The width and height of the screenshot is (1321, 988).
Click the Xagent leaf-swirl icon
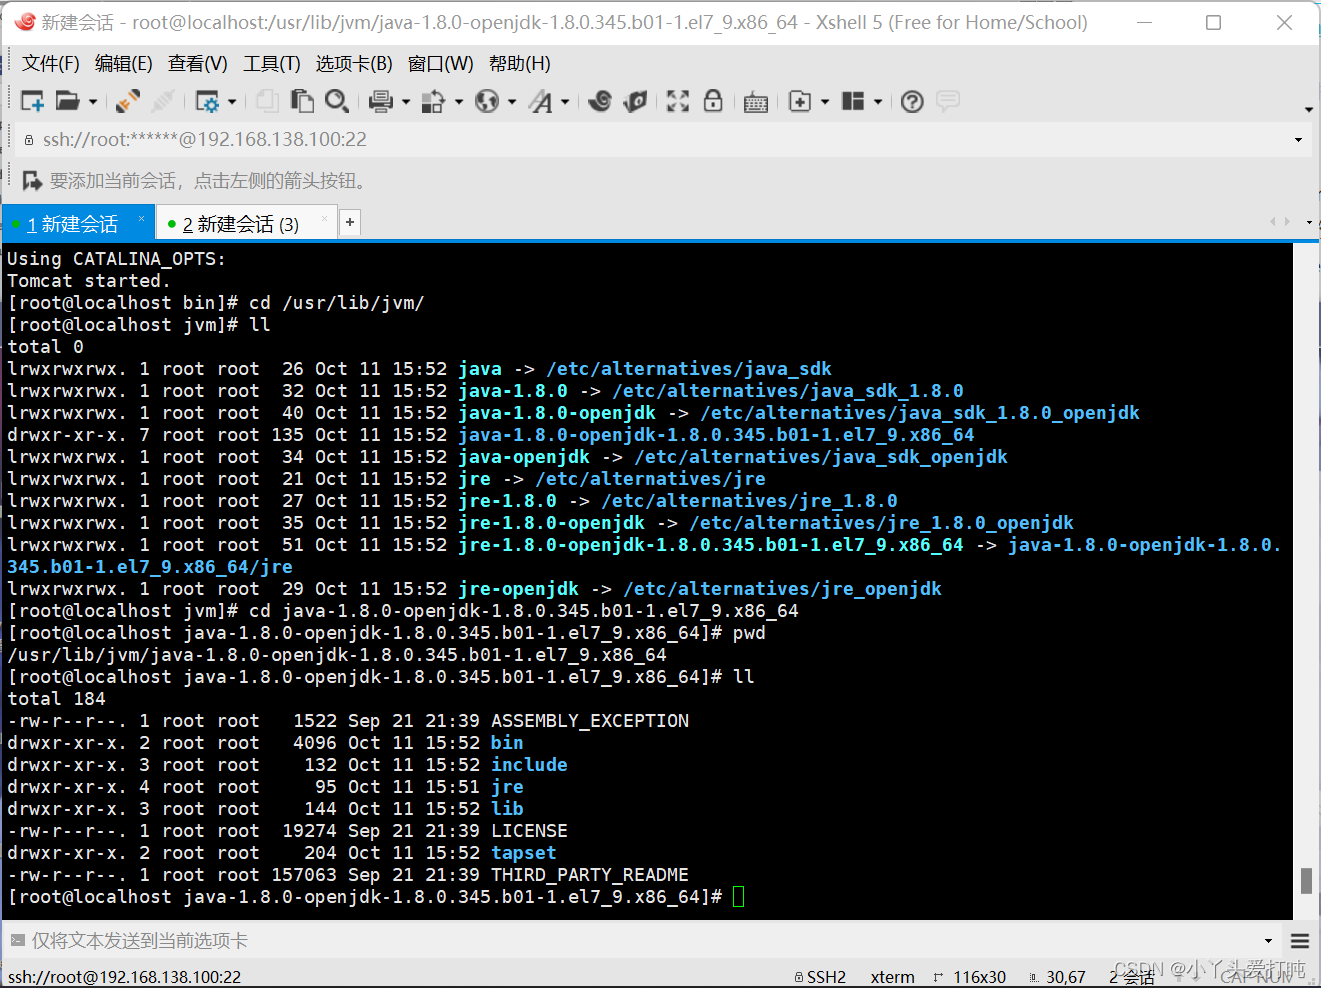tap(635, 101)
